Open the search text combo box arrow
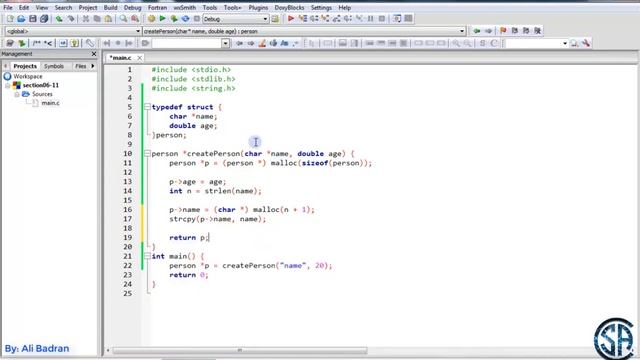 pyautogui.click(x=225, y=43)
